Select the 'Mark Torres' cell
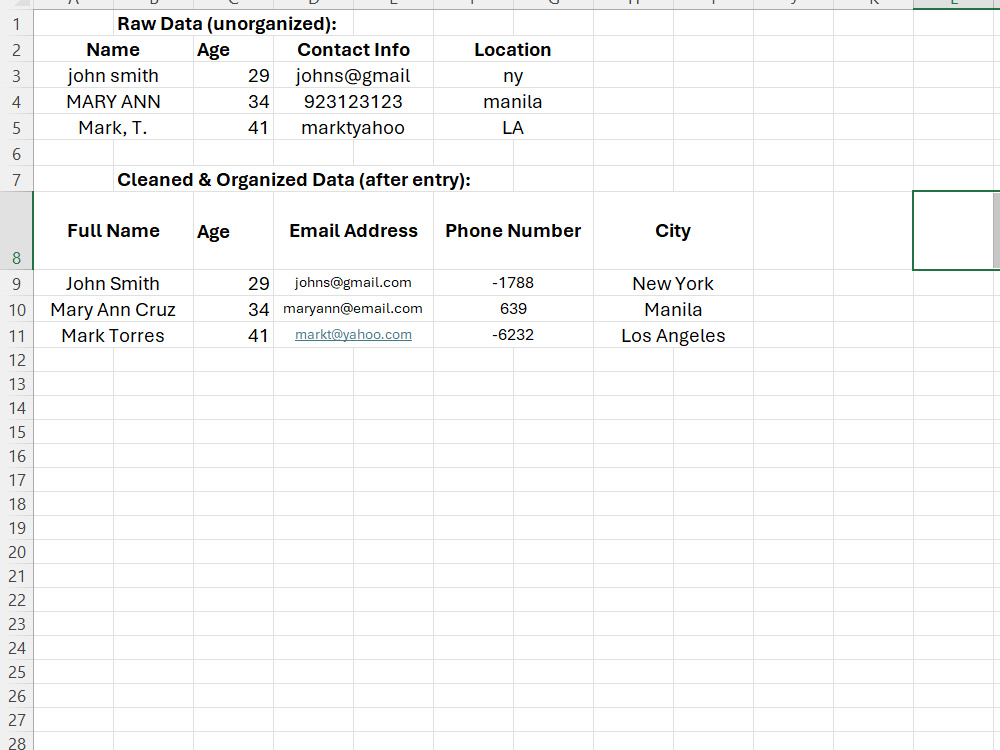Screen dimensions: 1000x750 tap(113, 335)
